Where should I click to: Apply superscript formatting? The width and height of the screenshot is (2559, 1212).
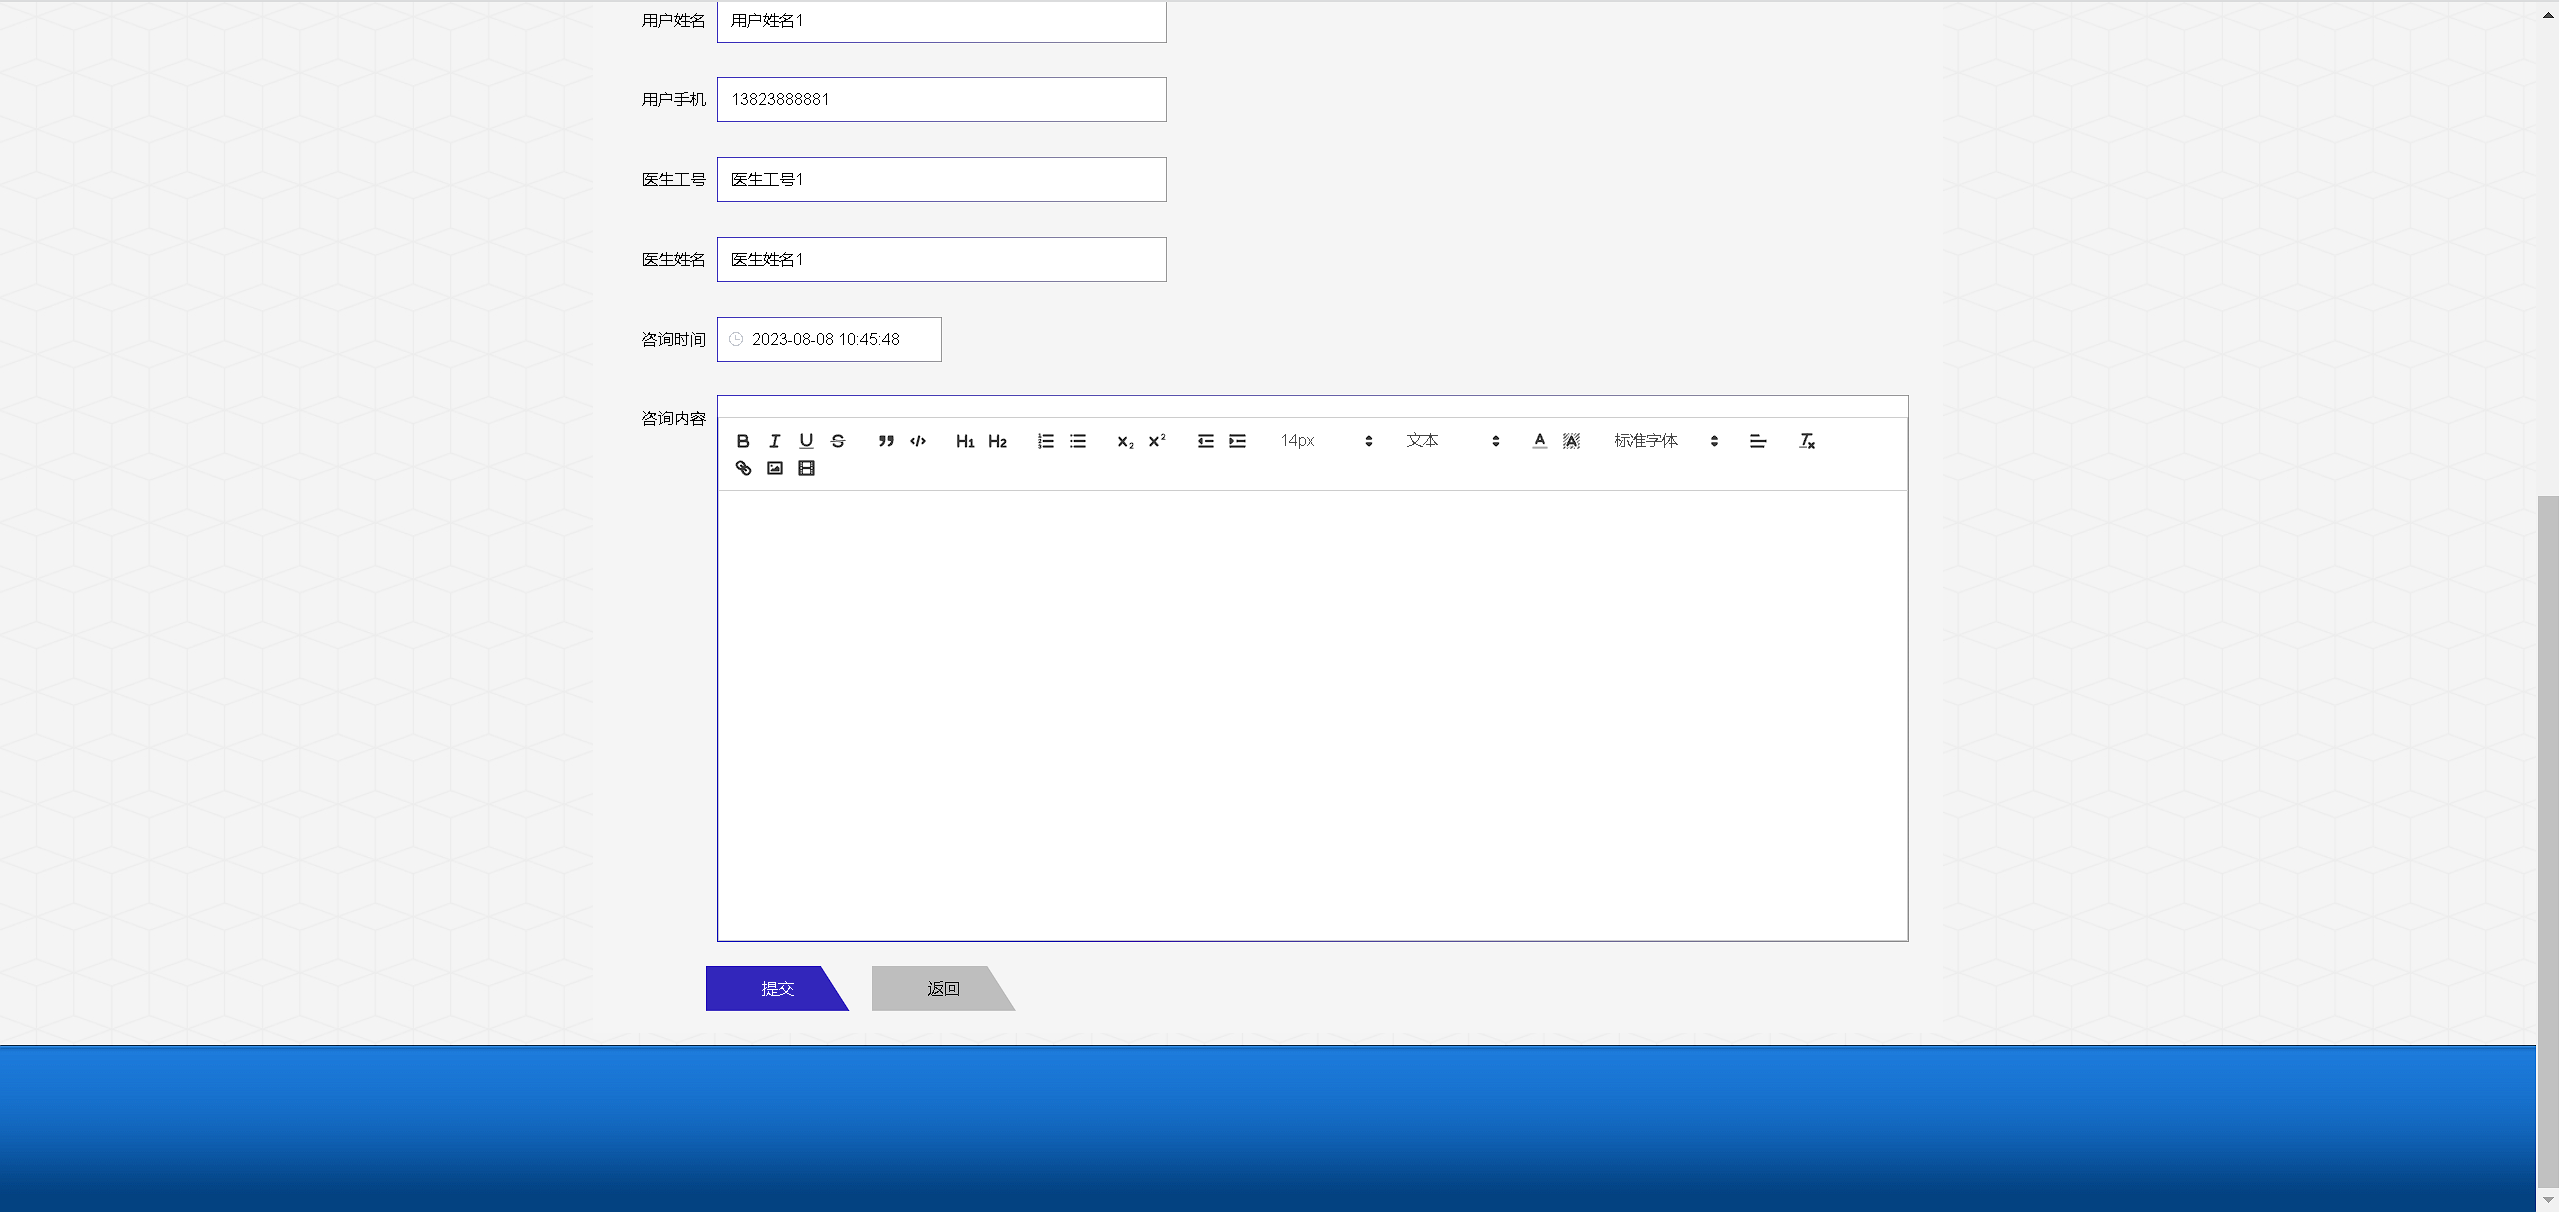[x=1157, y=441]
